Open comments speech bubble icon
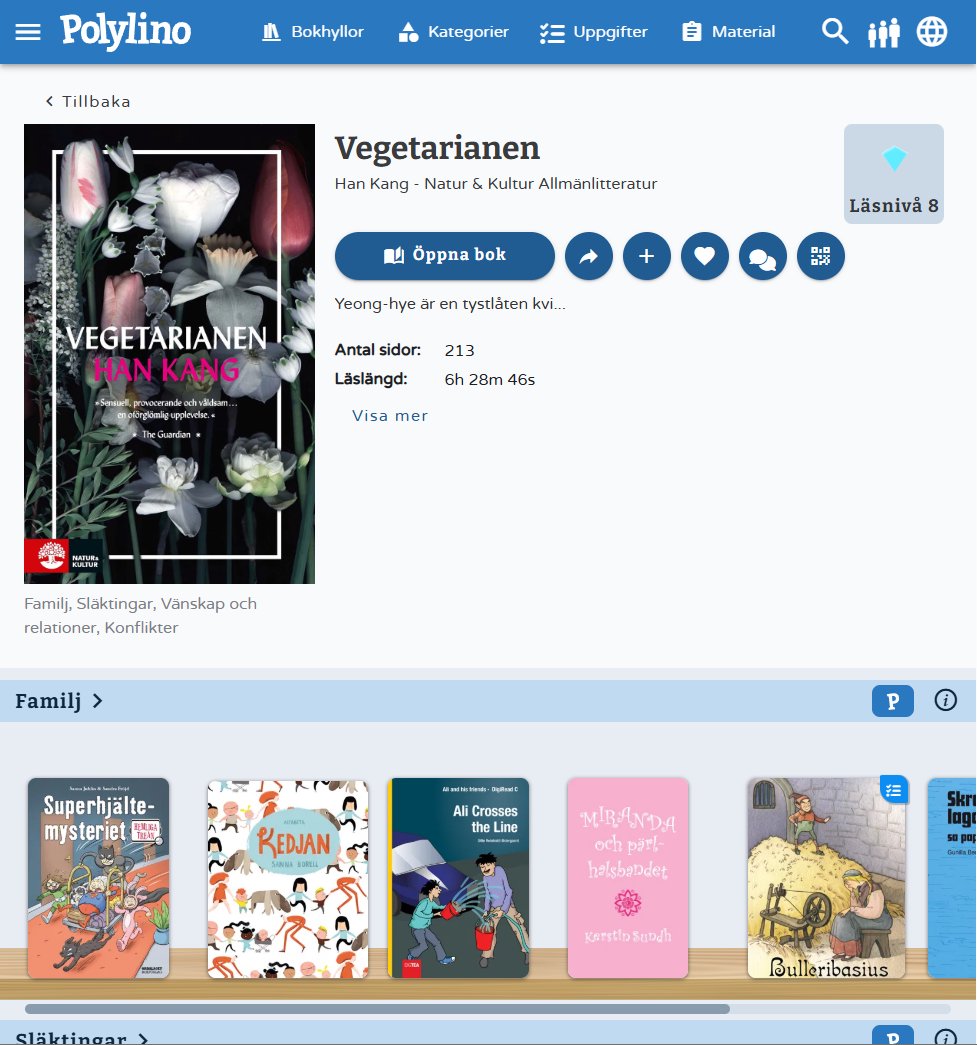977x1045 pixels. pos(762,256)
